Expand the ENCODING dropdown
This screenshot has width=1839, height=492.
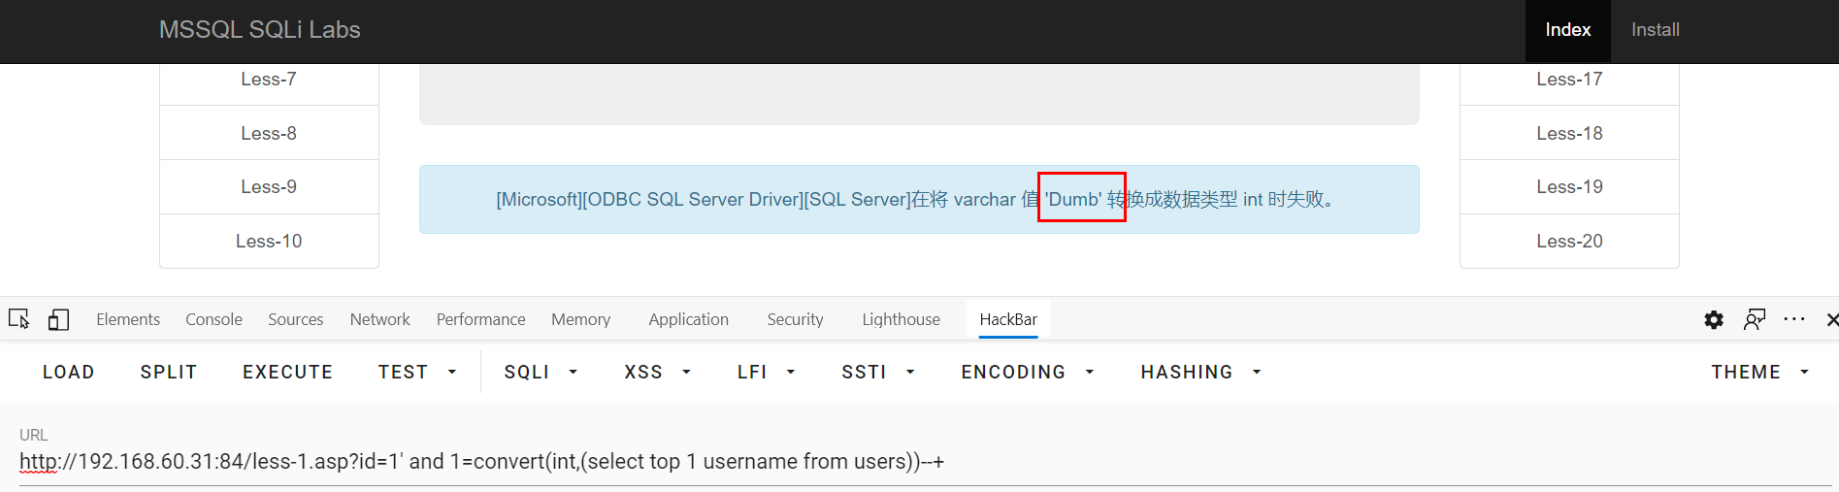1027,372
